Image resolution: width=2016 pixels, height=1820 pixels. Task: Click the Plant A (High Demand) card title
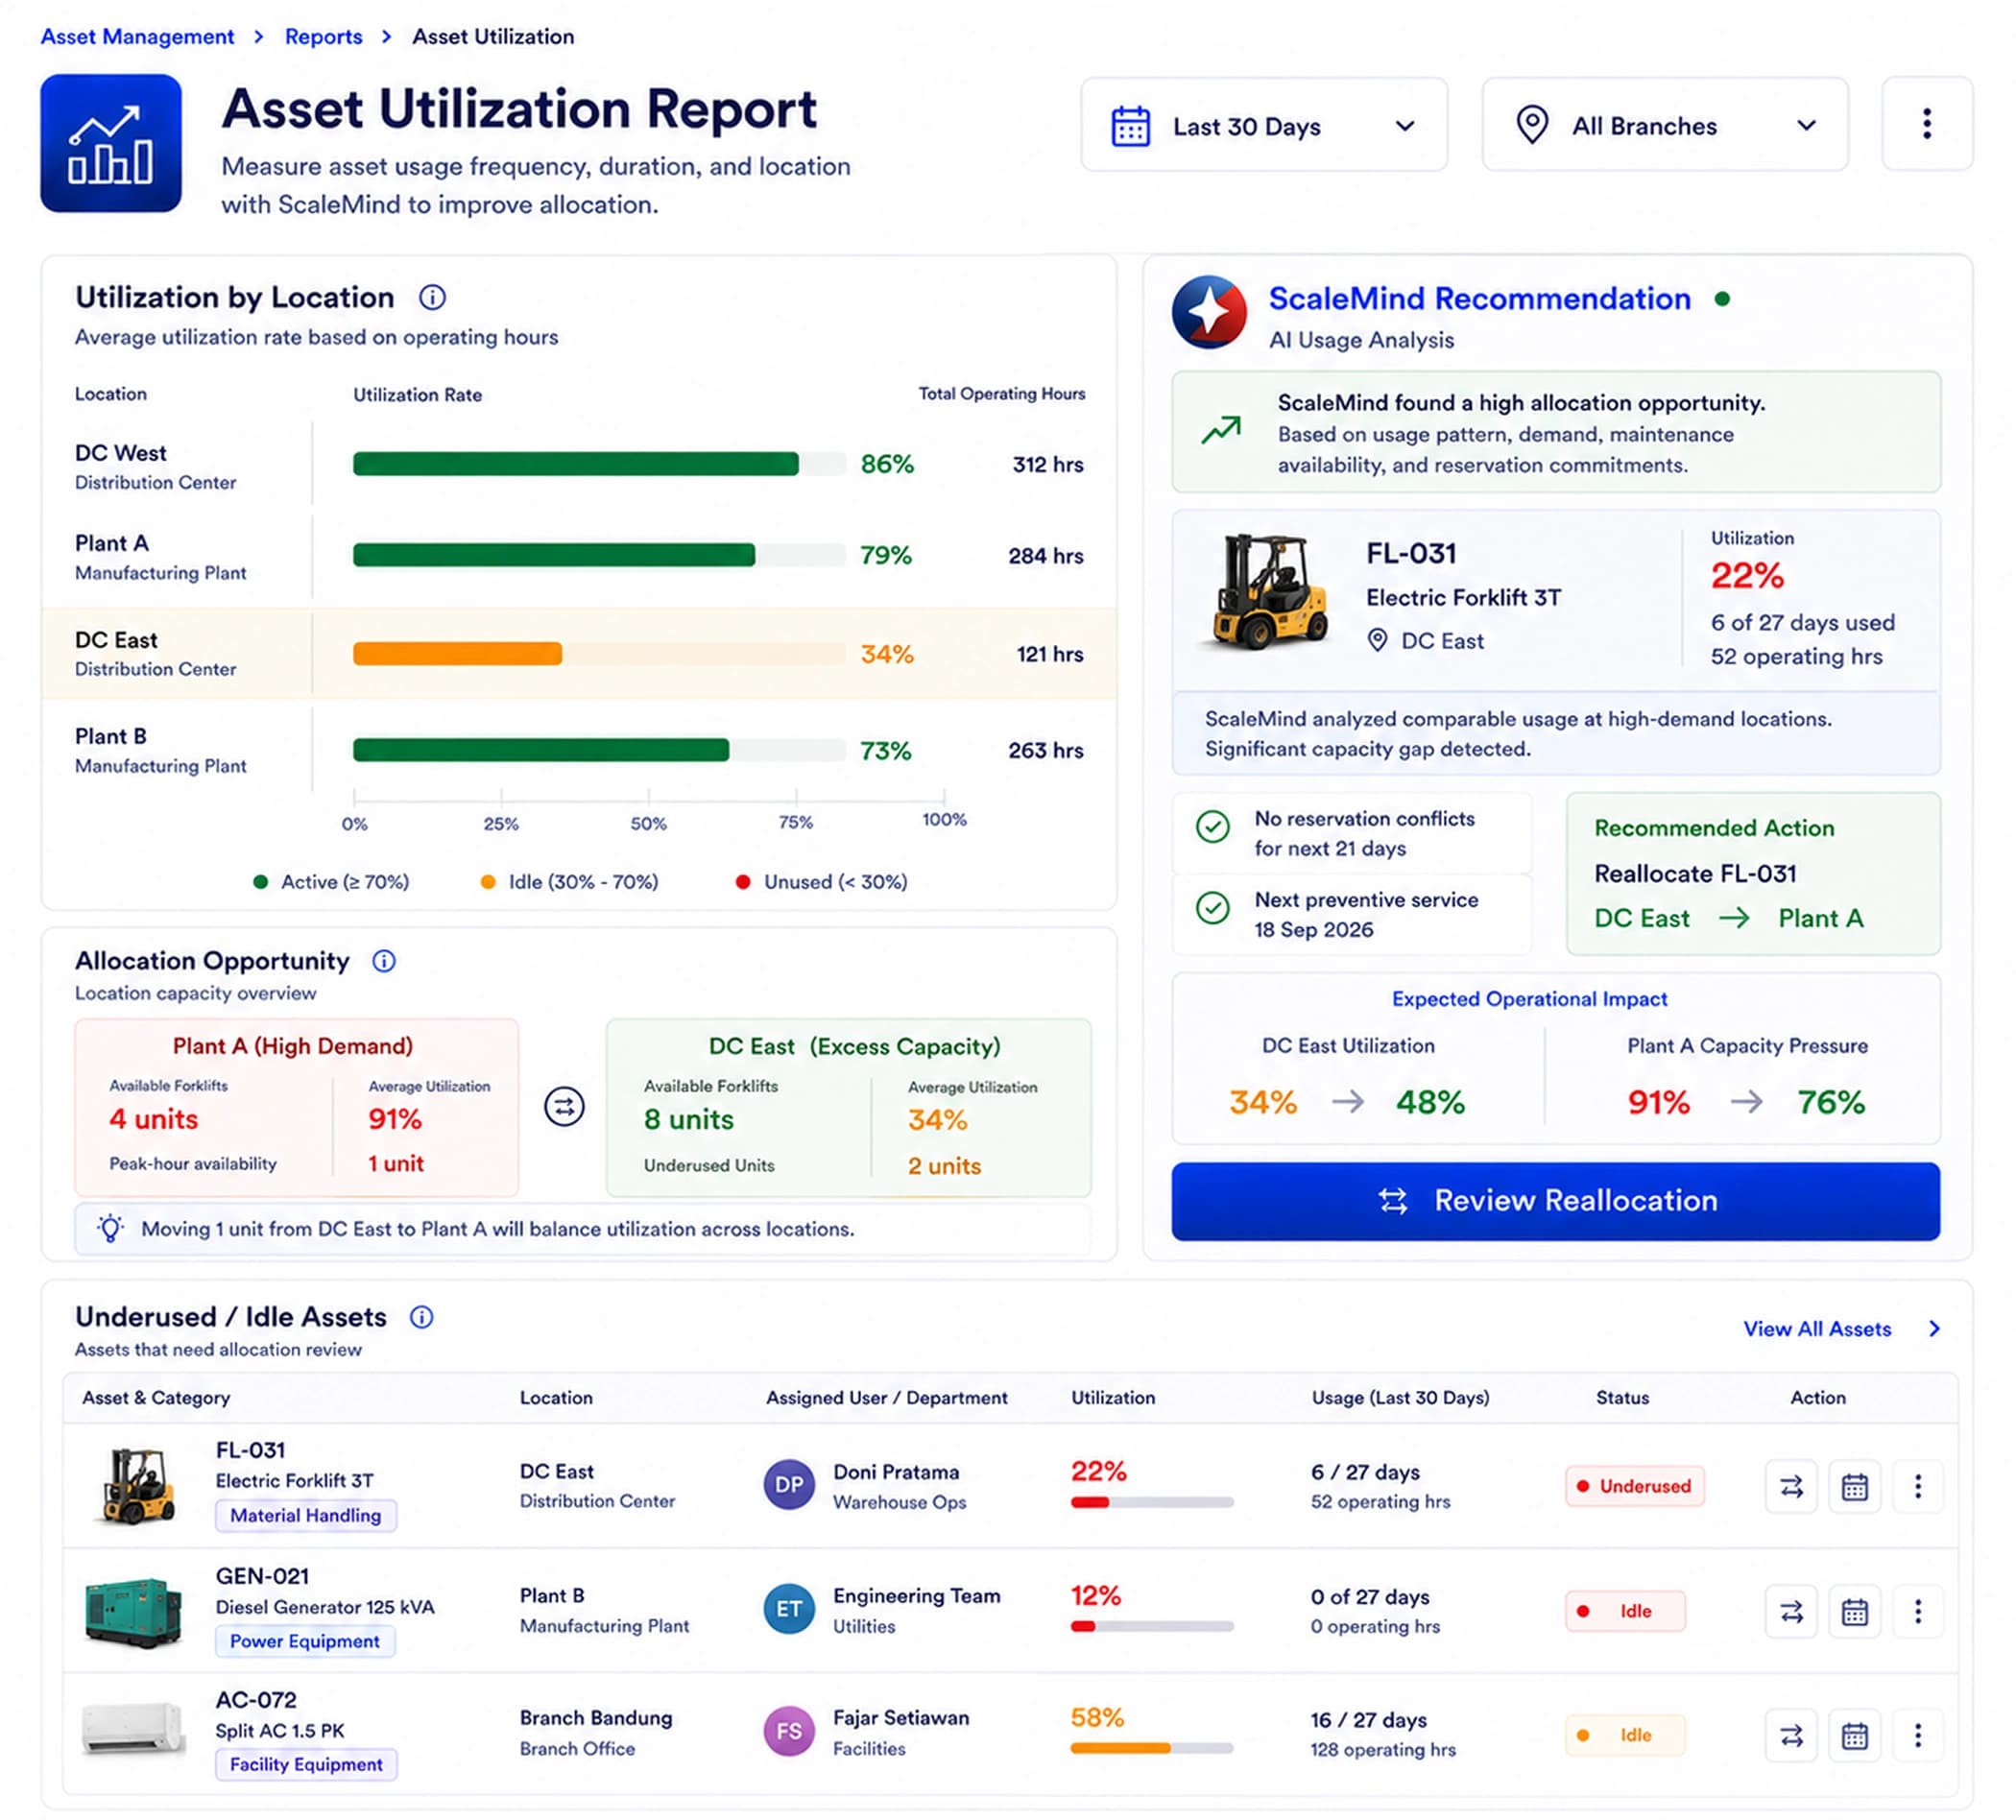click(293, 1046)
